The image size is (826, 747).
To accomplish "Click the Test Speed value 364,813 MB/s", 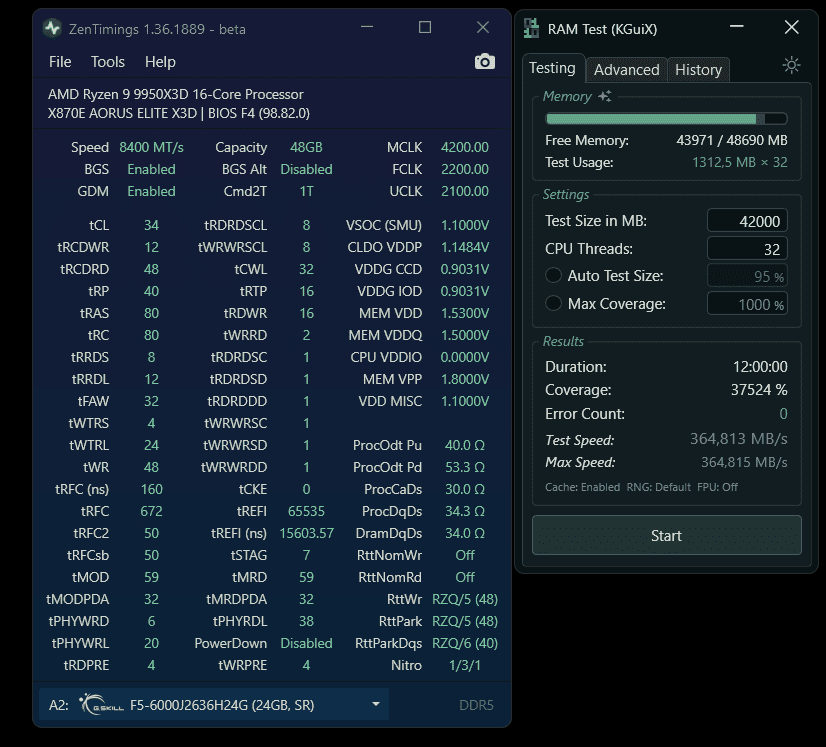I will [x=739, y=439].
